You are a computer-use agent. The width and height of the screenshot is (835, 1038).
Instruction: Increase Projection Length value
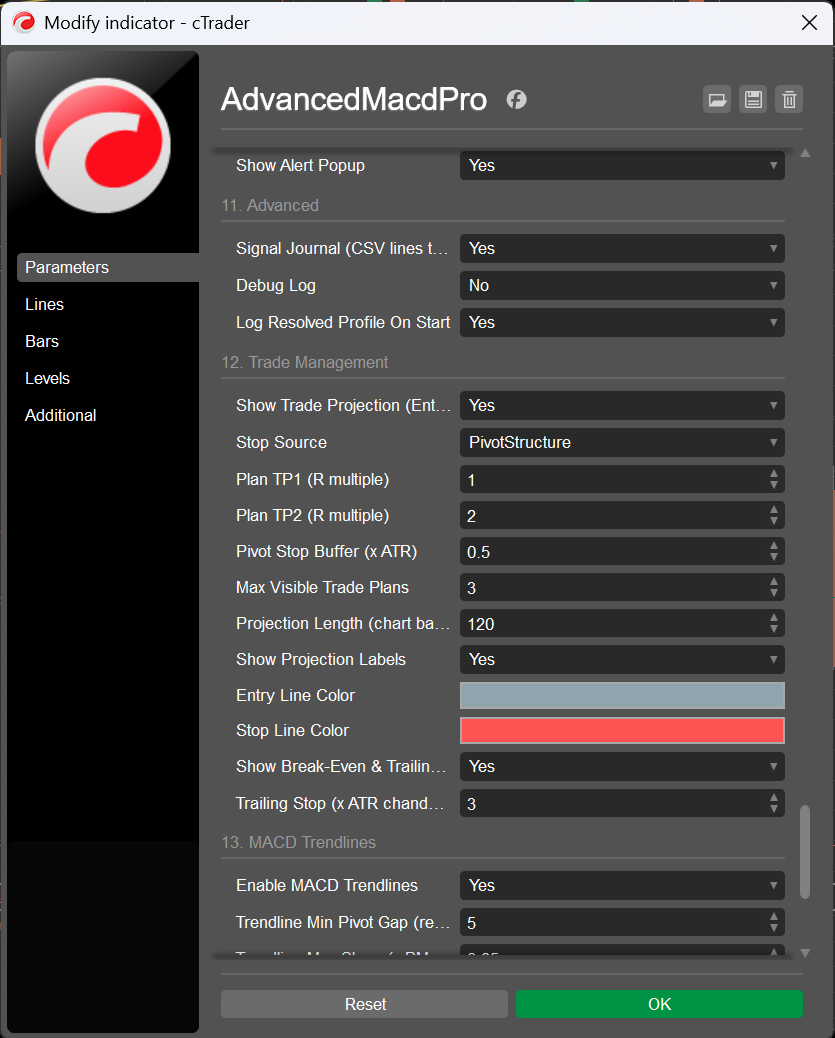[x=774, y=618]
